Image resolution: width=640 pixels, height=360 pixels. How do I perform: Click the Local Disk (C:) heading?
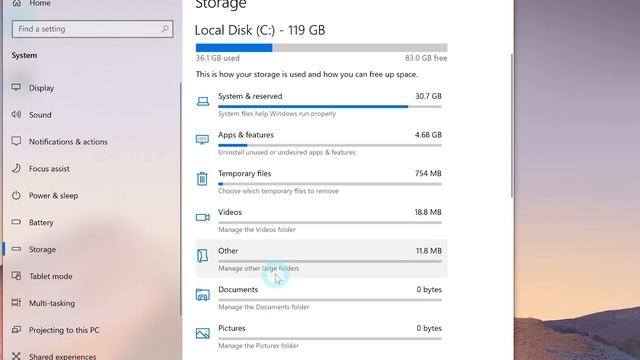(260, 30)
